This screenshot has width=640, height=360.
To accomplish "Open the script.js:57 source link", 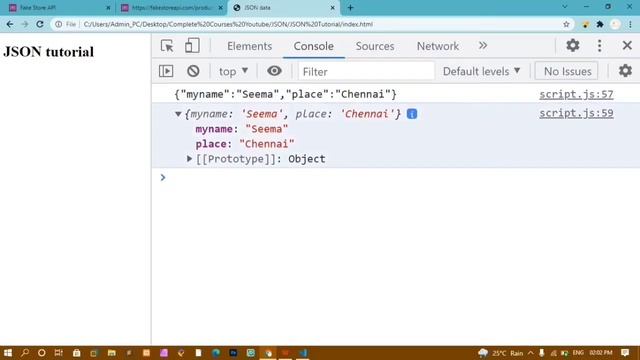I will pyautogui.click(x=576, y=94).
